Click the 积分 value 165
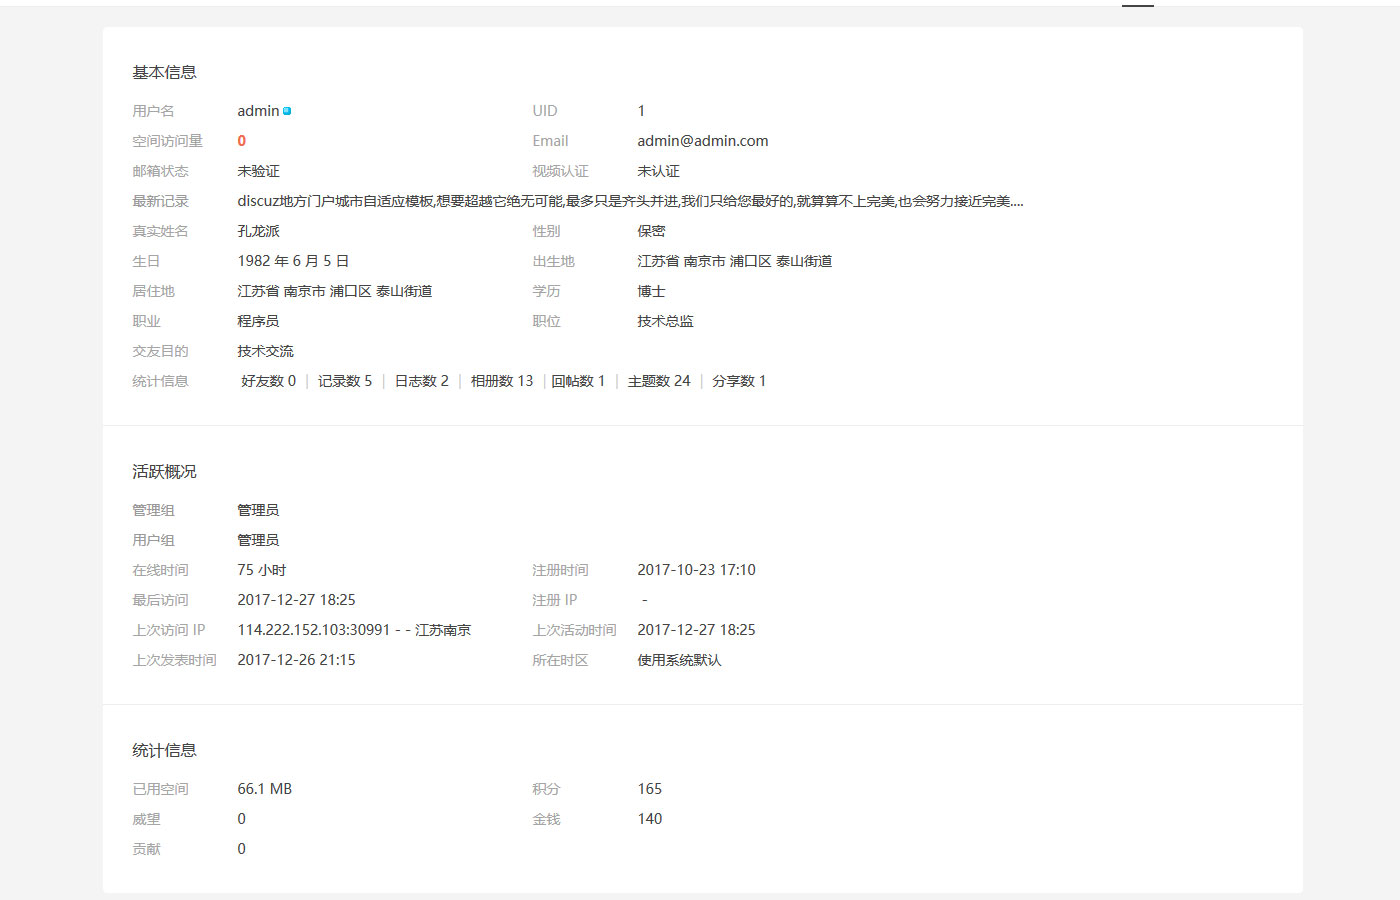 650,789
